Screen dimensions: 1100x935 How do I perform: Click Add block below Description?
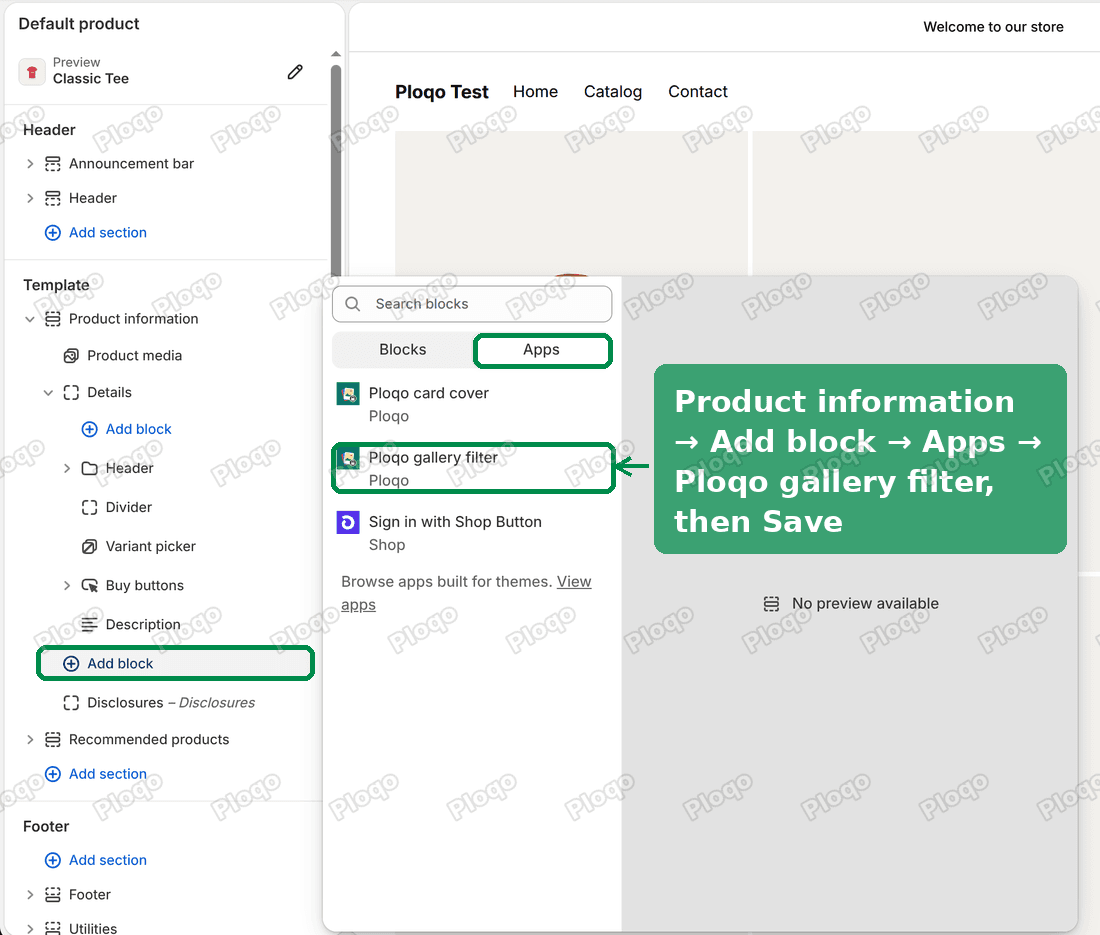tap(175, 664)
